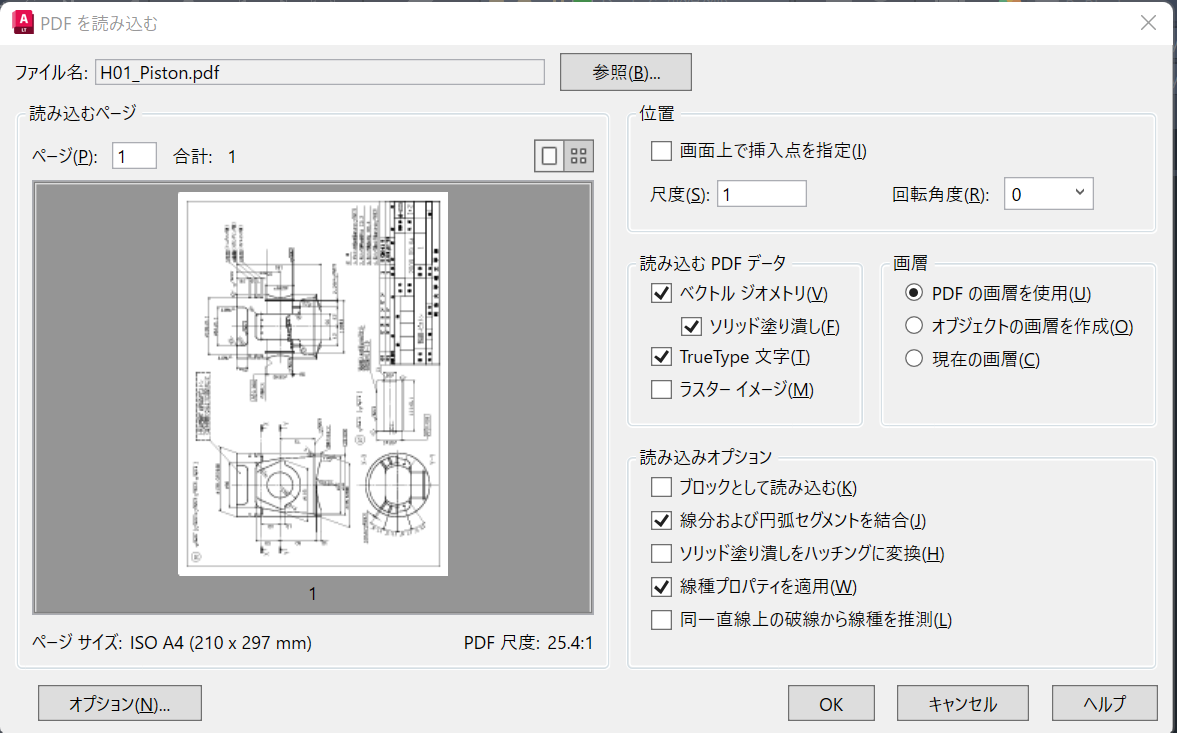Select PDF の画層を使用 radio button
The image size is (1177, 733).
point(913,293)
